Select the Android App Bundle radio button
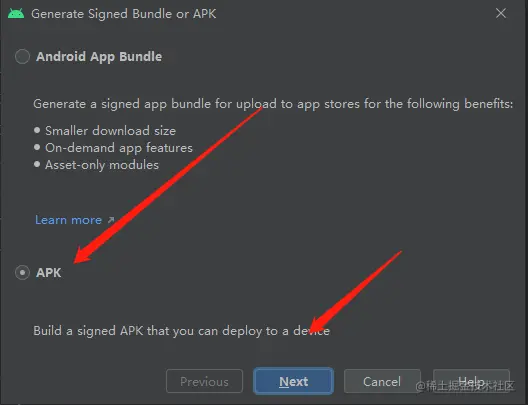The height and width of the screenshot is (405, 528). tap(23, 56)
